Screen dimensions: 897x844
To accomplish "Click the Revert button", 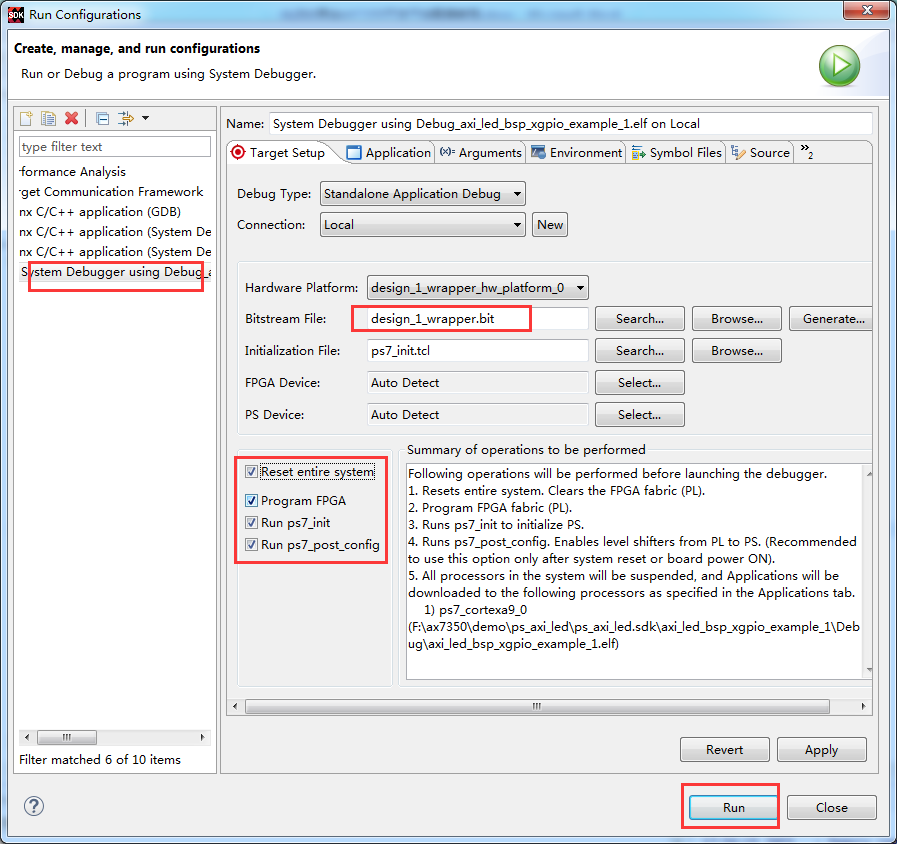I will click(724, 750).
